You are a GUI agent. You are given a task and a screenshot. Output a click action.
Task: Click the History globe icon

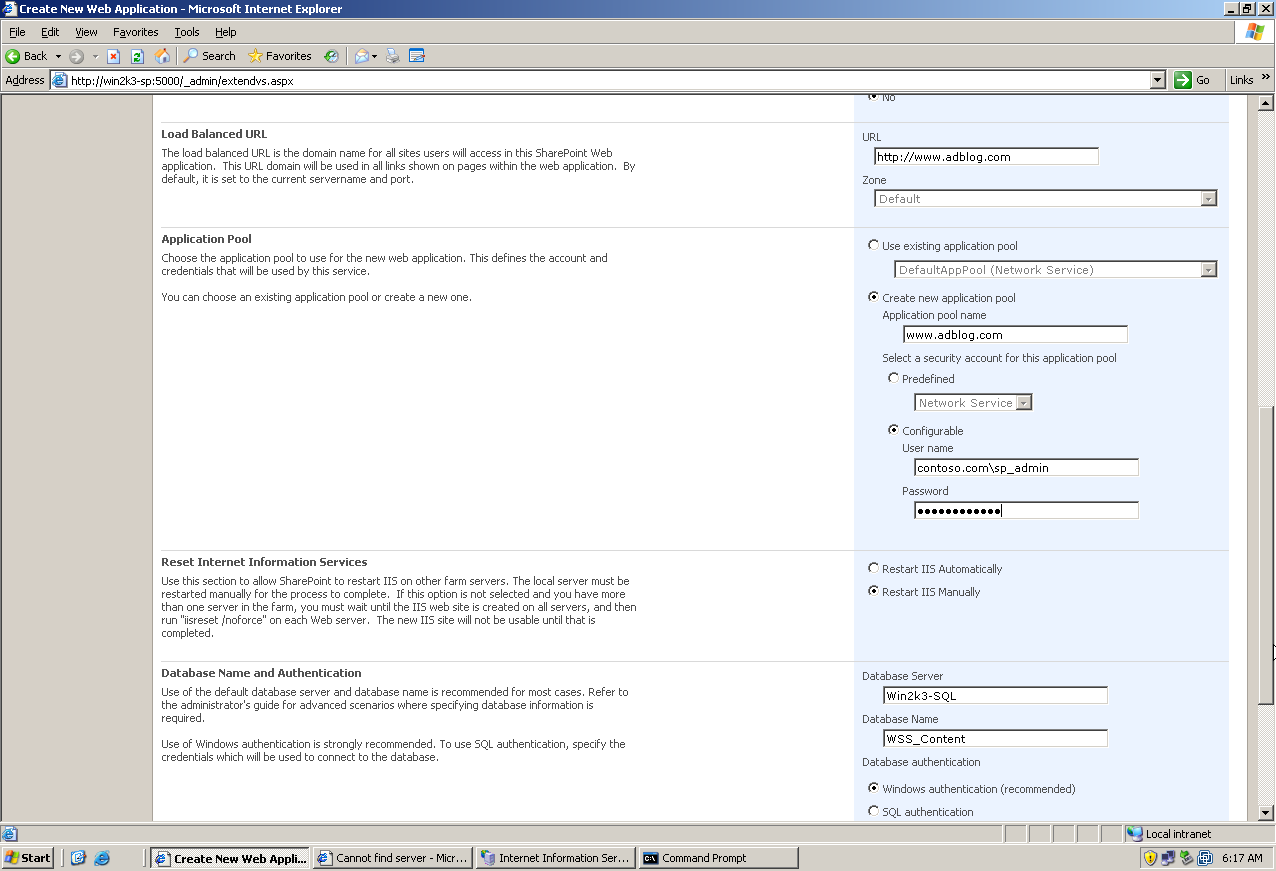[331, 56]
